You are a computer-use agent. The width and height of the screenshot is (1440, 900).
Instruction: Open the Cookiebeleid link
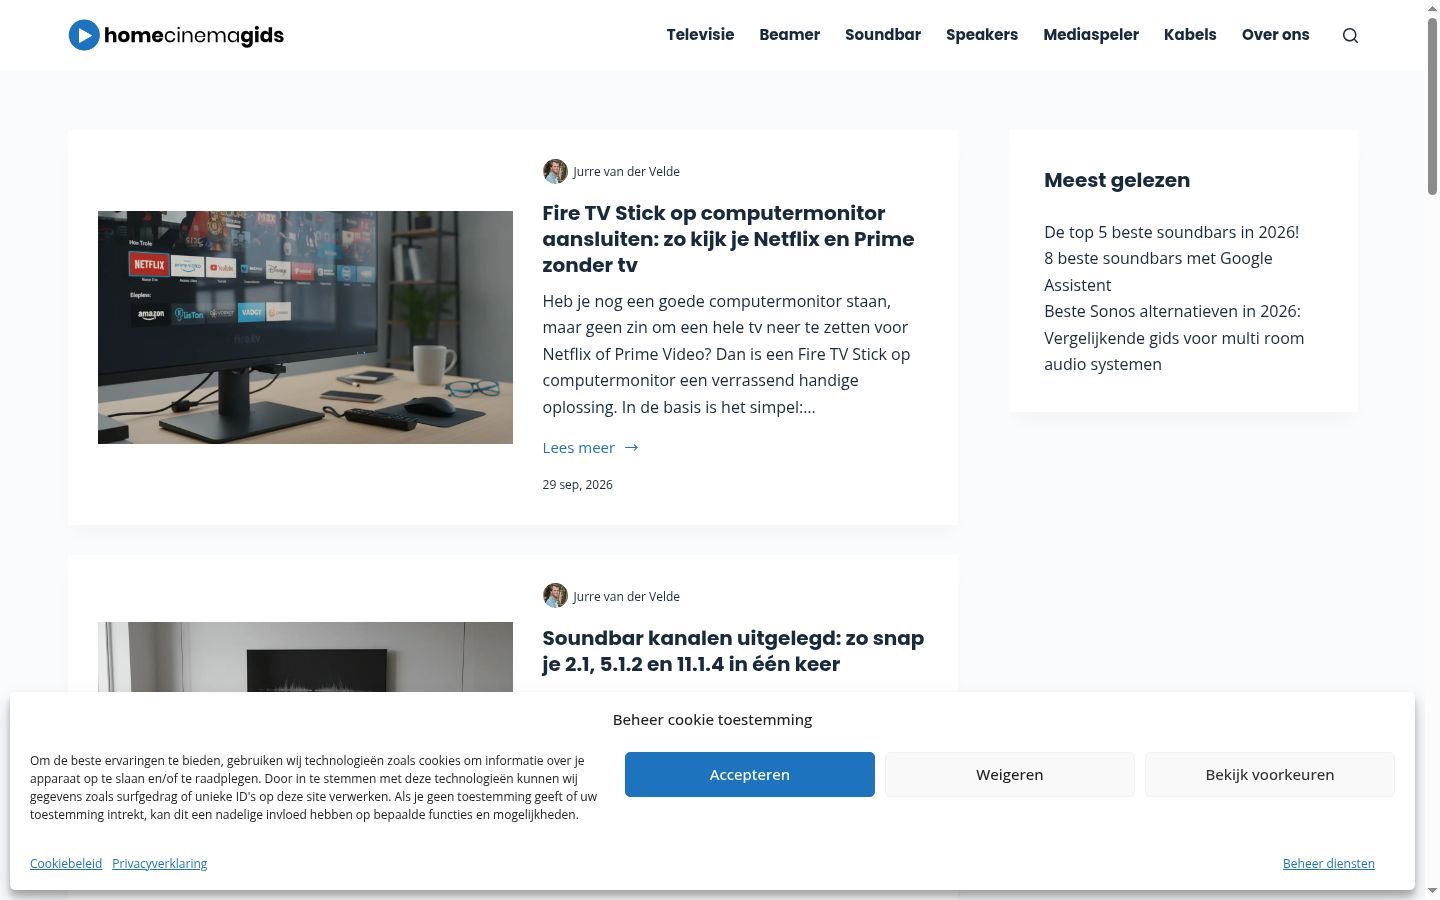(66, 864)
